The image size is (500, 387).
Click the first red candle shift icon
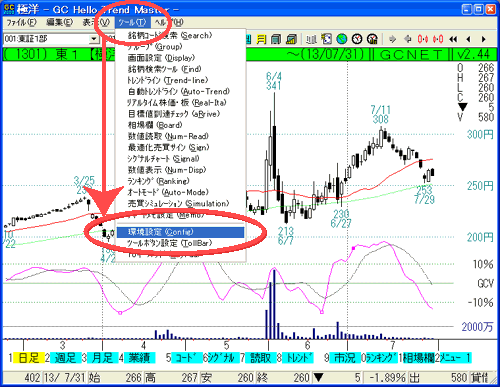pyautogui.click(x=423, y=39)
